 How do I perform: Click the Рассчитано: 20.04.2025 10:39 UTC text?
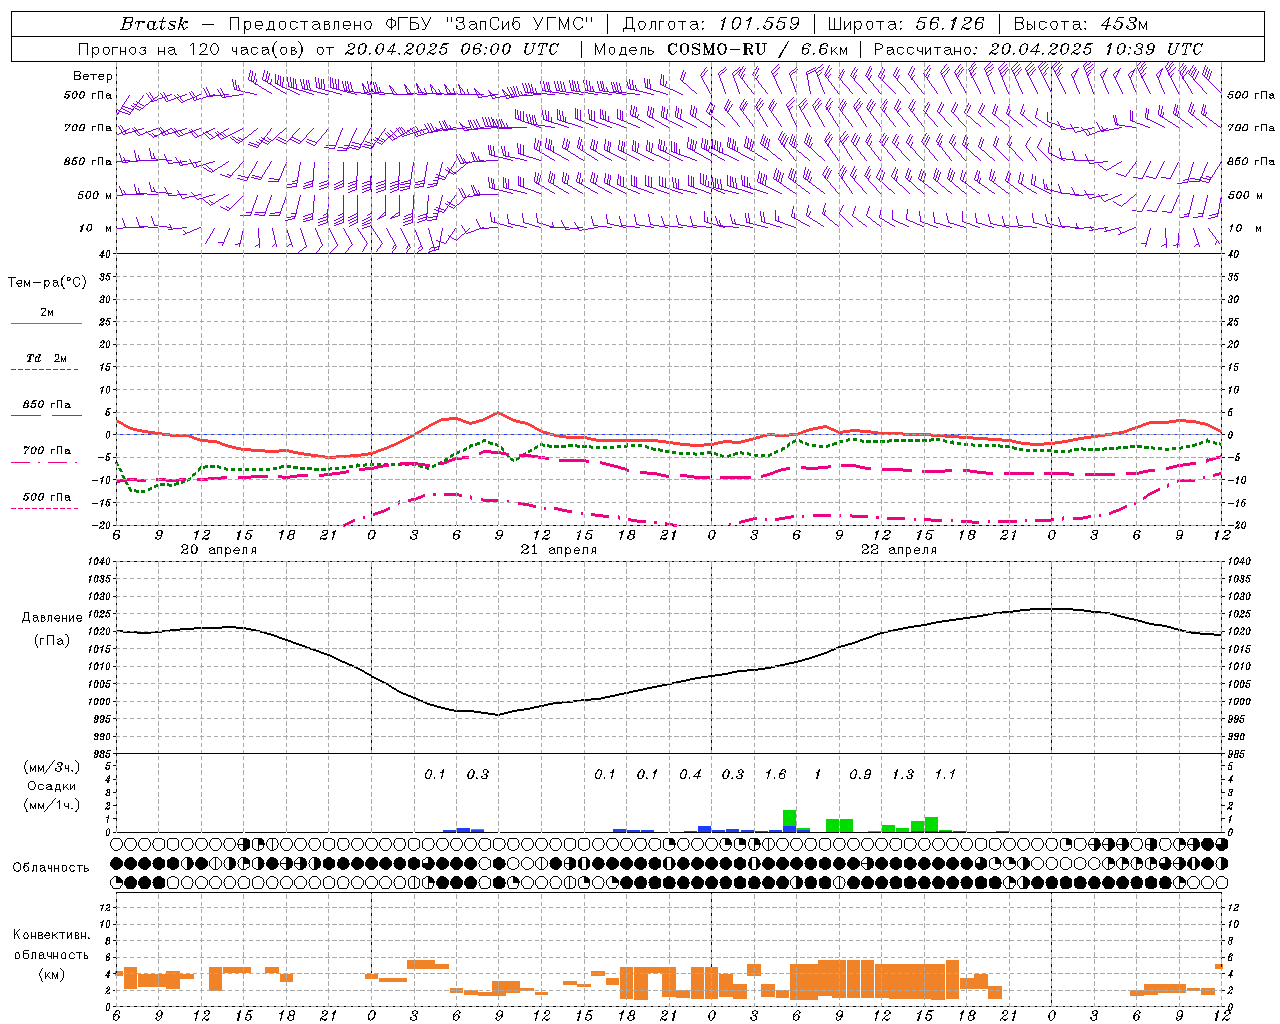1038,49
